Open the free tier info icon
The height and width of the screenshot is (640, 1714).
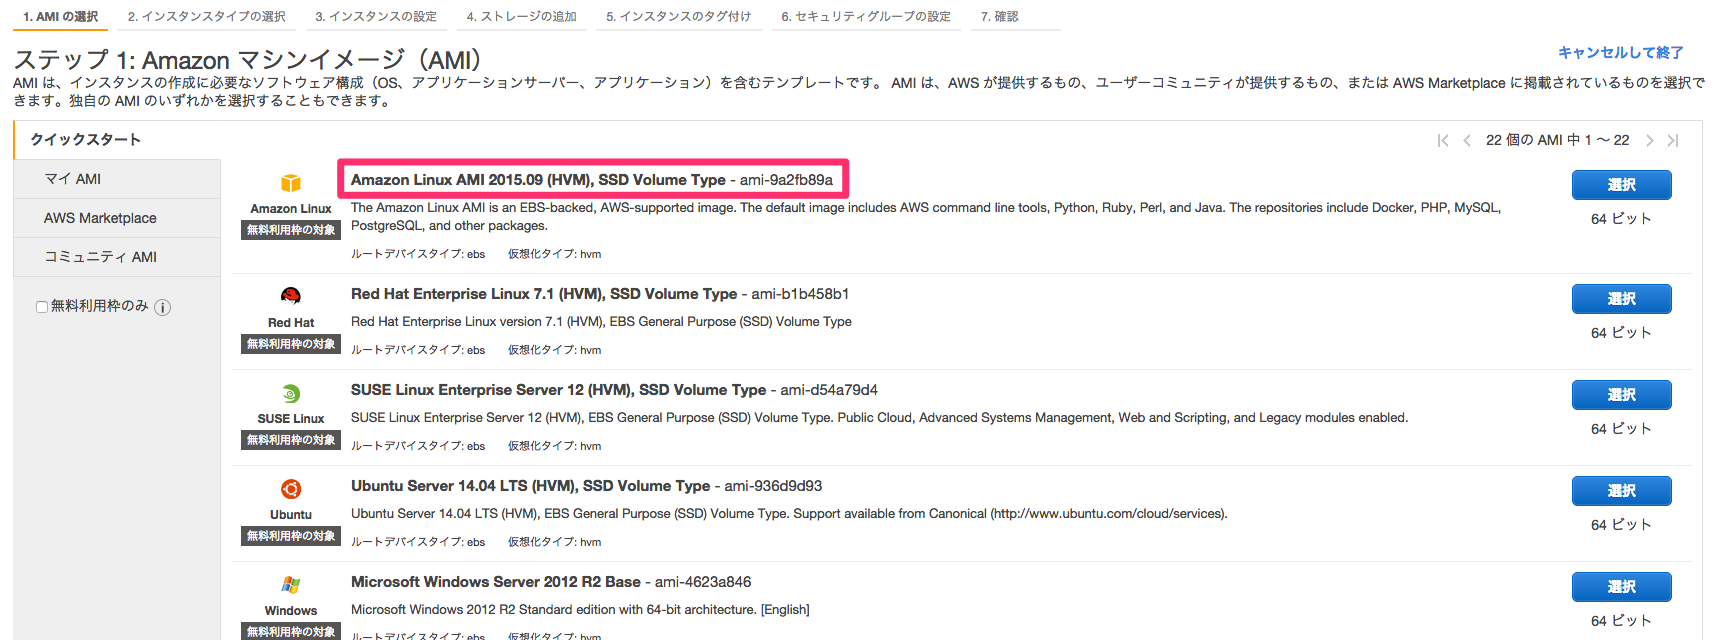pyautogui.click(x=163, y=307)
